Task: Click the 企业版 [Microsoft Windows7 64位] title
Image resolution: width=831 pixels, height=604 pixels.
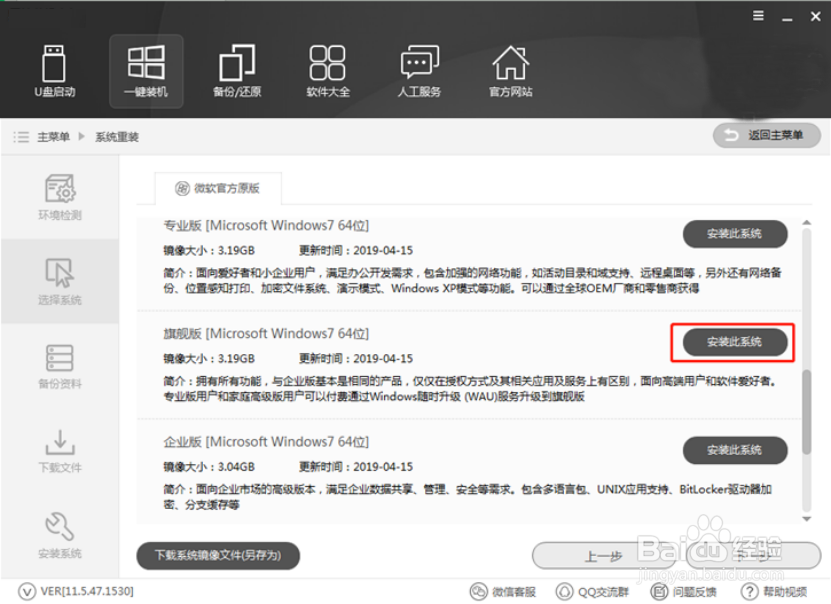Action: (266, 442)
